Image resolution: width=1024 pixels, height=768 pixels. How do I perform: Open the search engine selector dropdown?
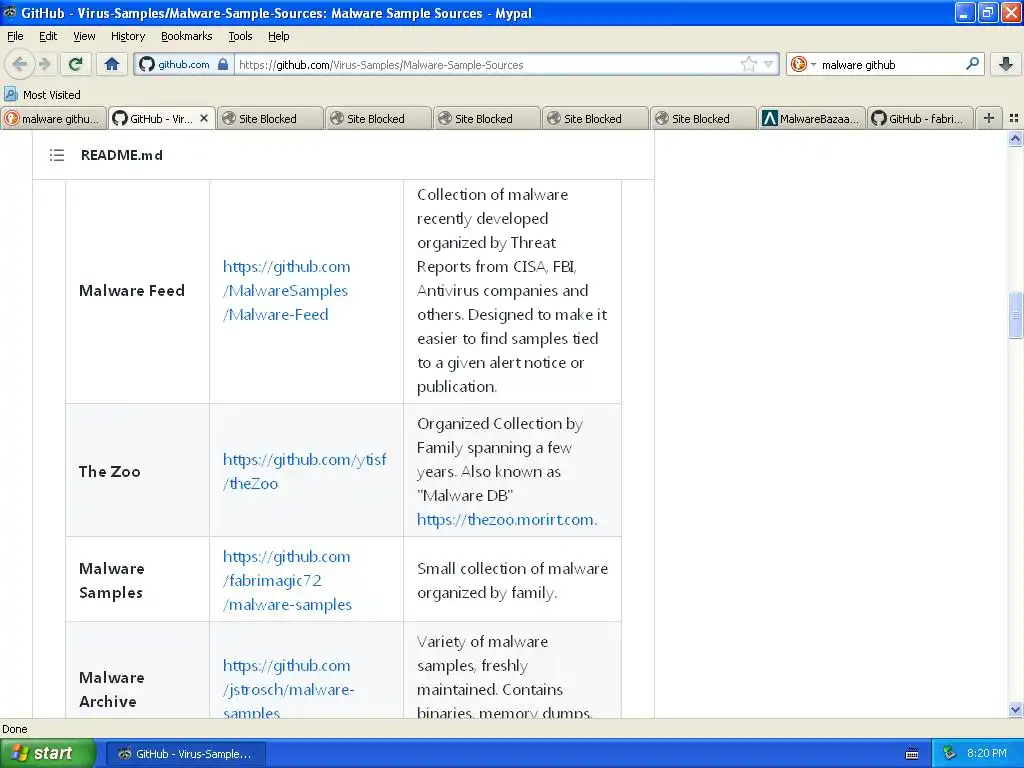click(803, 64)
